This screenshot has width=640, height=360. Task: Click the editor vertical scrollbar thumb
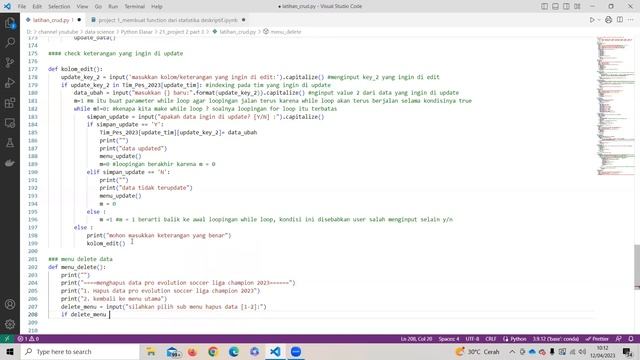[x=637, y=267]
